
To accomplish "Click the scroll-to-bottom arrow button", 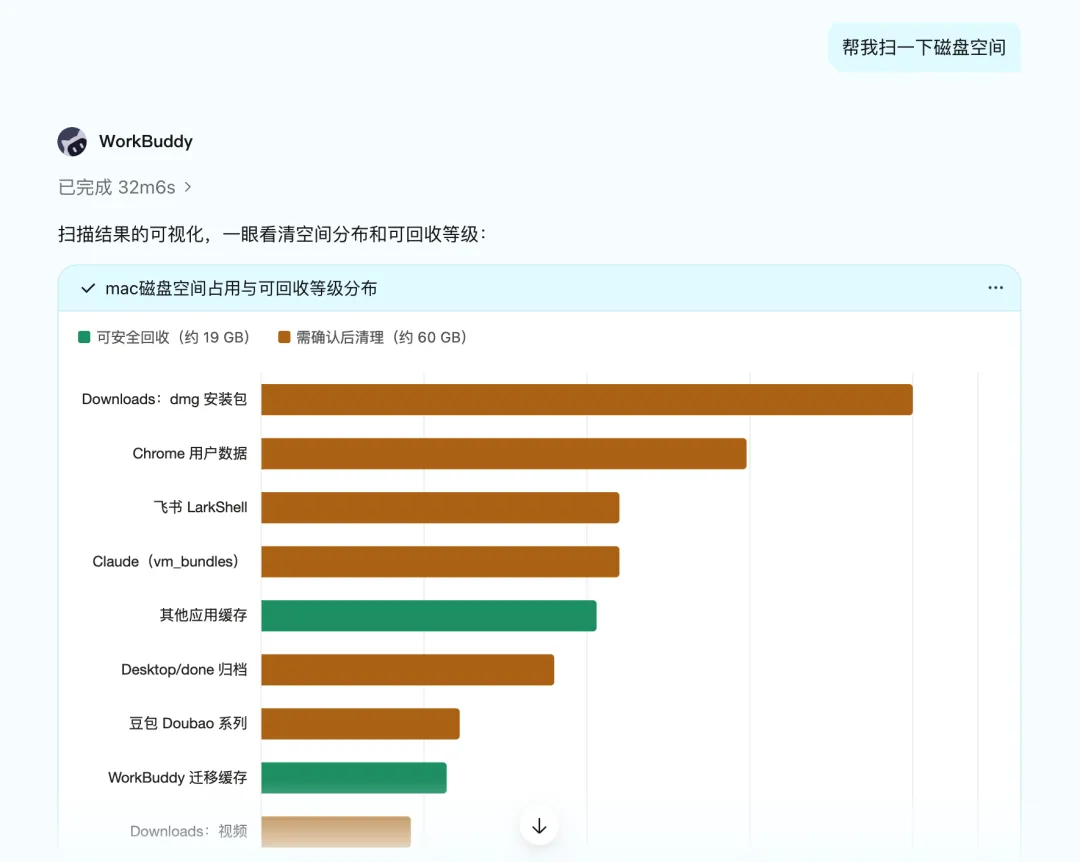I will click(x=539, y=825).
